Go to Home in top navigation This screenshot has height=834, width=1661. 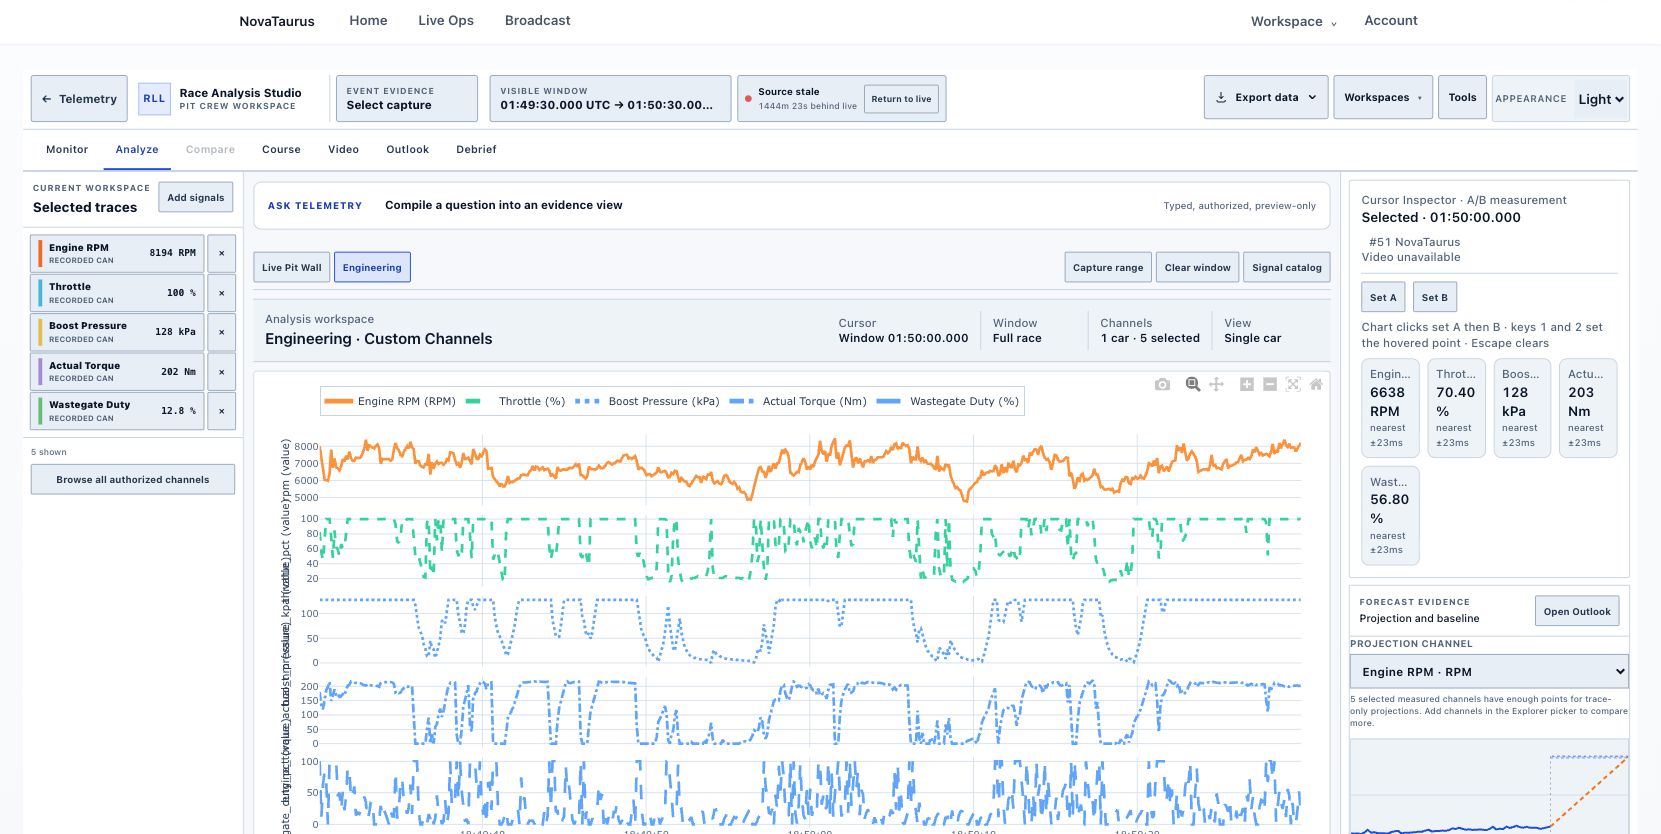point(368,20)
